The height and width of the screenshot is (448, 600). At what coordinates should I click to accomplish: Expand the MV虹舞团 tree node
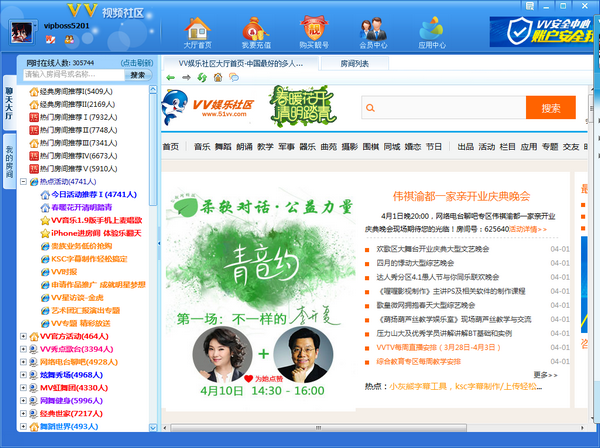[24, 388]
